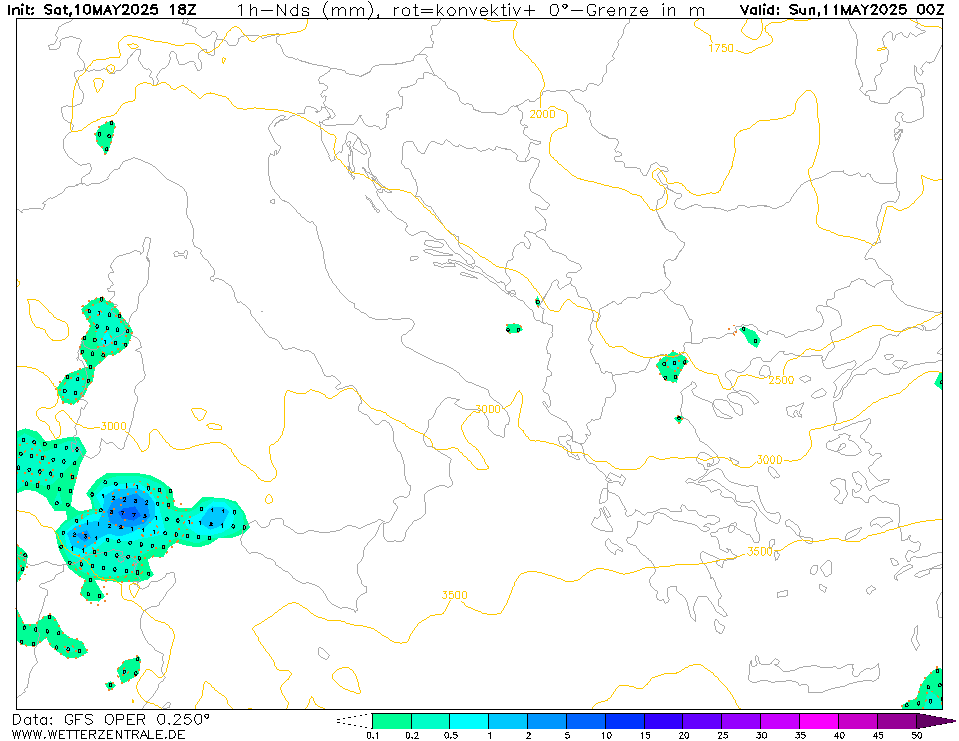Click the 3000 label by Italy's heel
The image size is (959, 741).
488,409
